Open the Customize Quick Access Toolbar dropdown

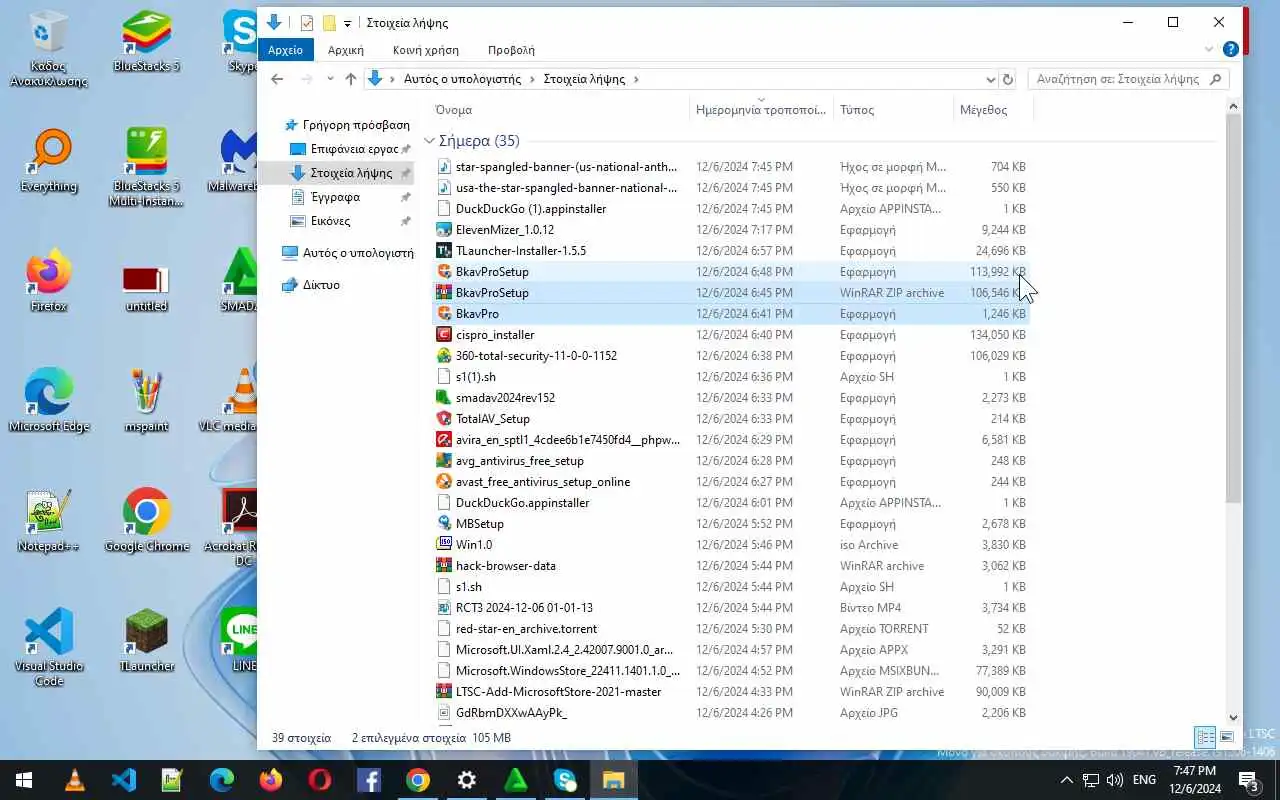(x=347, y=23)
